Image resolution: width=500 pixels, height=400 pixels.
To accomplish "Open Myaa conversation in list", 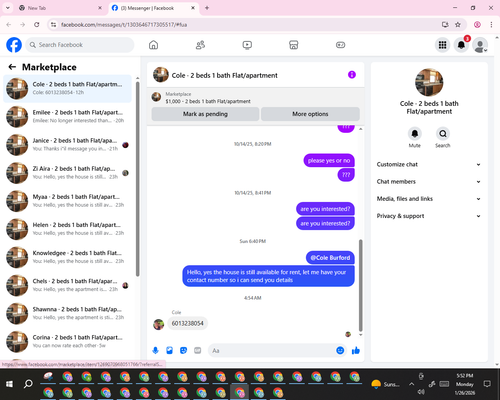I will coord(67,201).
